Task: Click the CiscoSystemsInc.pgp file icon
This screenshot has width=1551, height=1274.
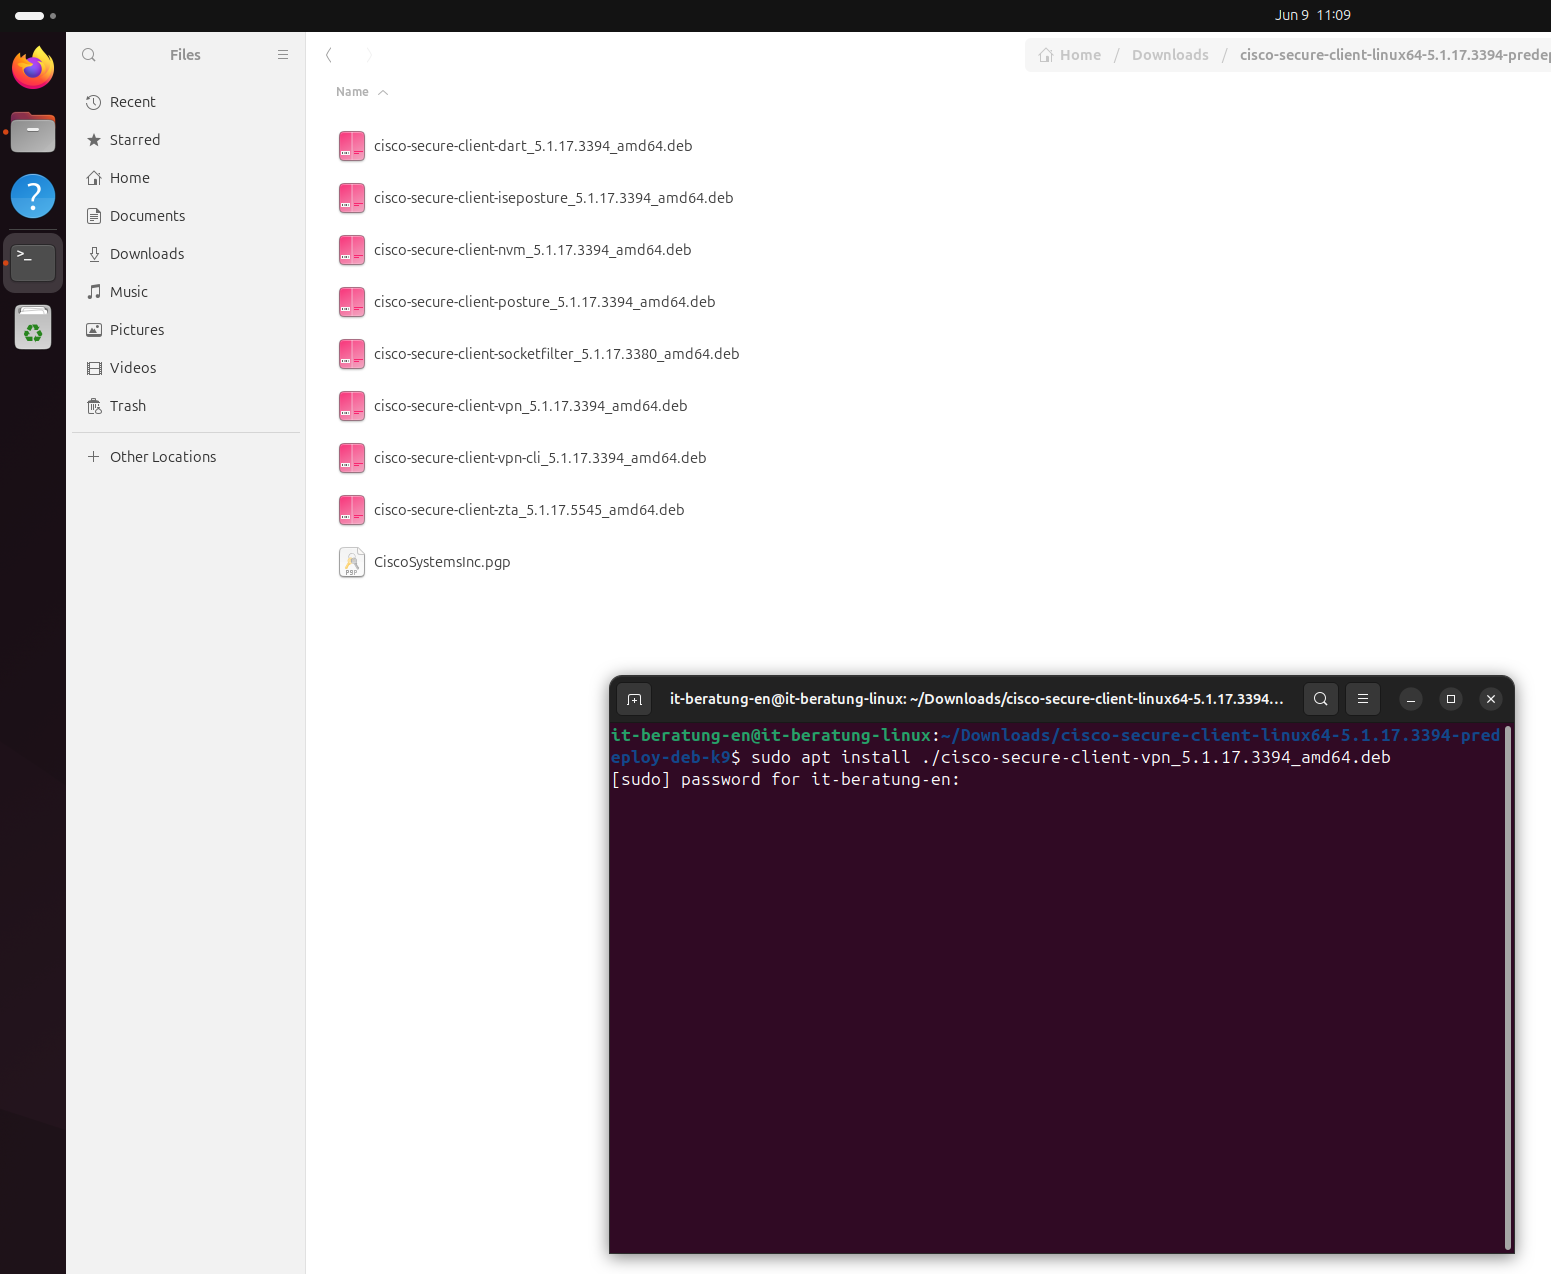Action: pos(352,562)
